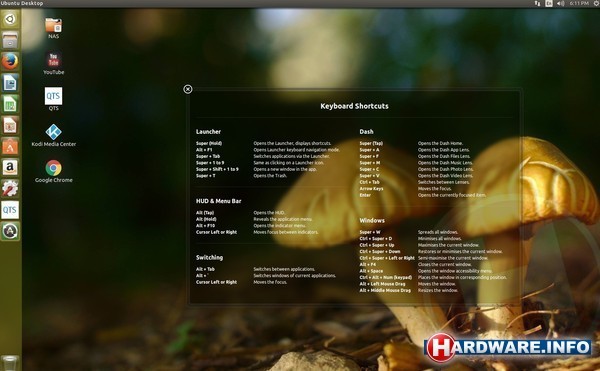Click the Alt + F4 shortcut text

click(x=367, y=264)
